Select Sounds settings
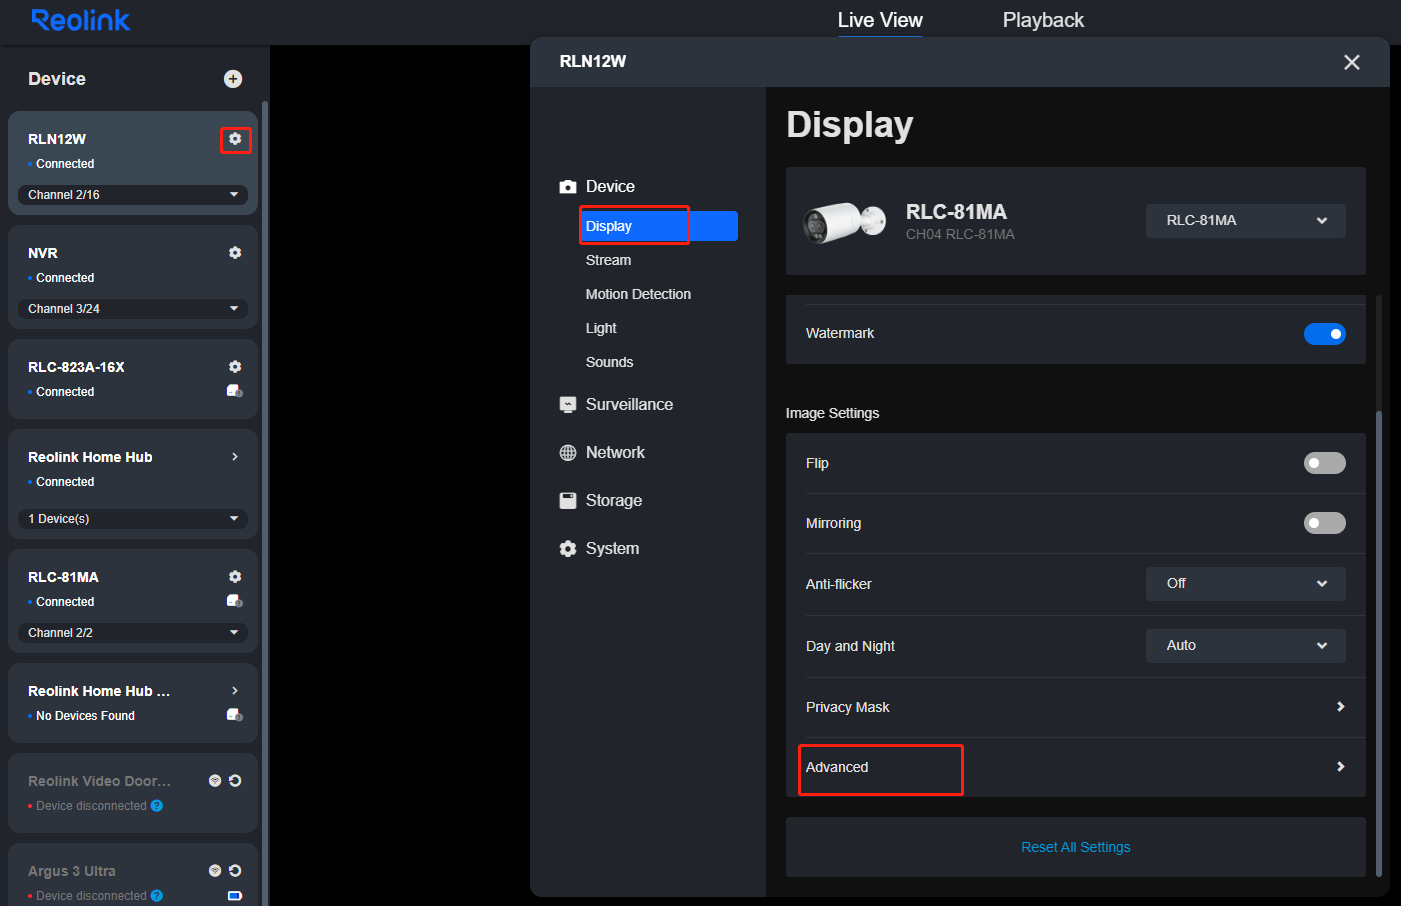 click(x=609, y=362)
